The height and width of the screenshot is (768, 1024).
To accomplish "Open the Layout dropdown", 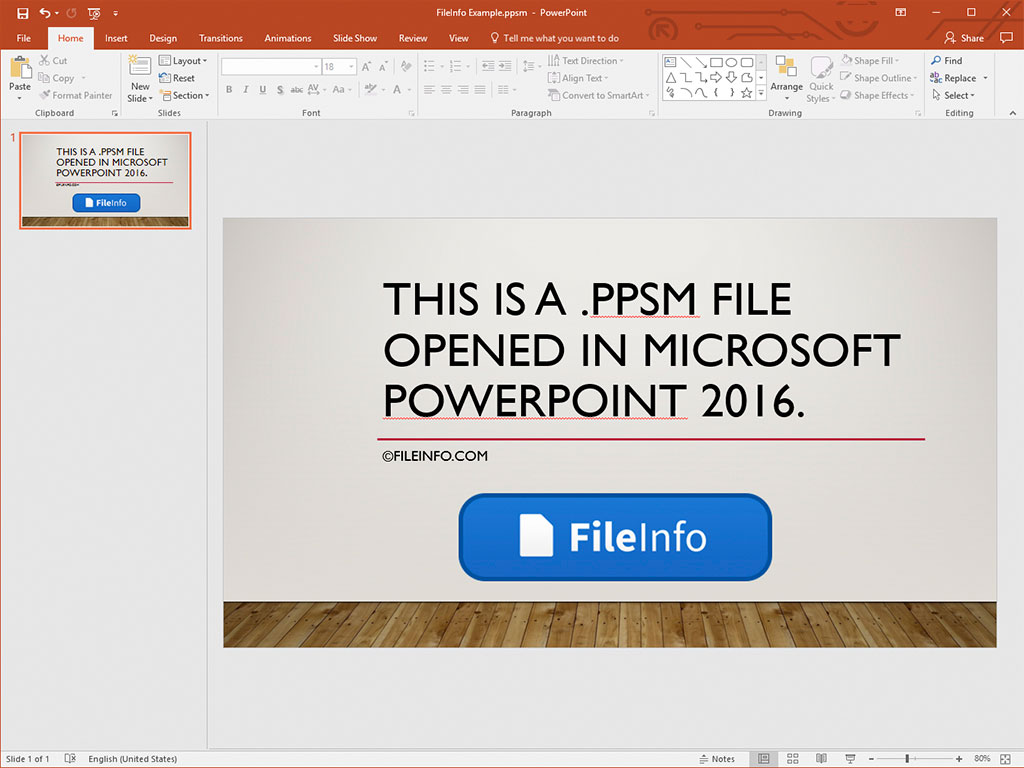I will (183, 61).
